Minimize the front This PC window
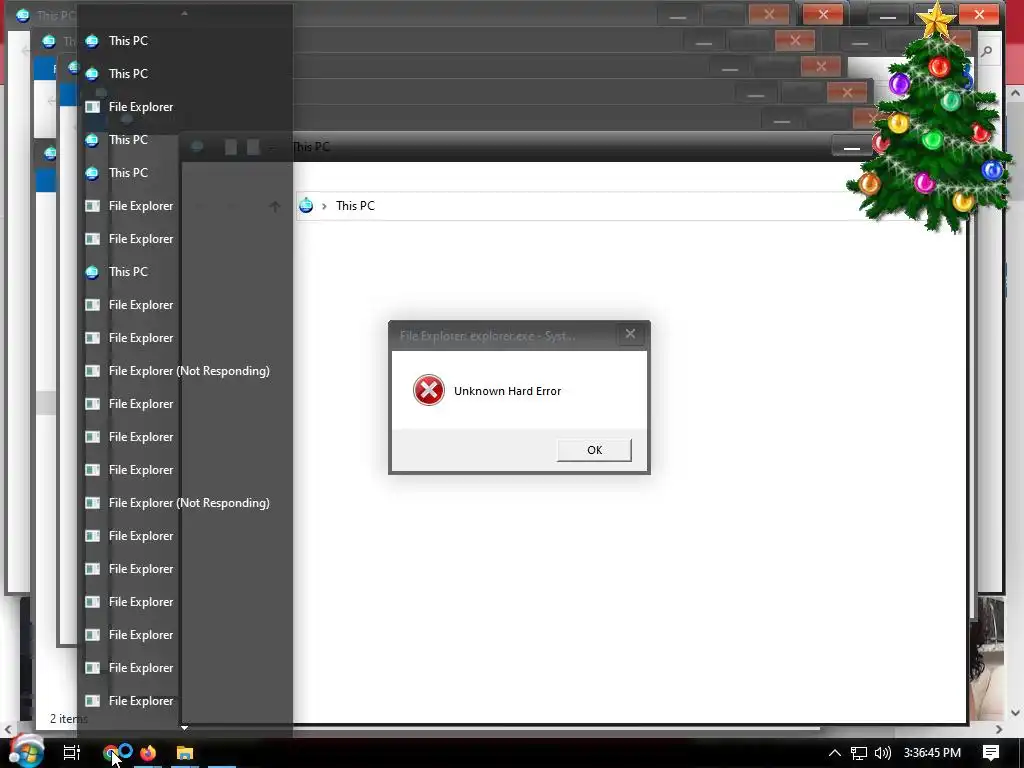 pos(852,148)
